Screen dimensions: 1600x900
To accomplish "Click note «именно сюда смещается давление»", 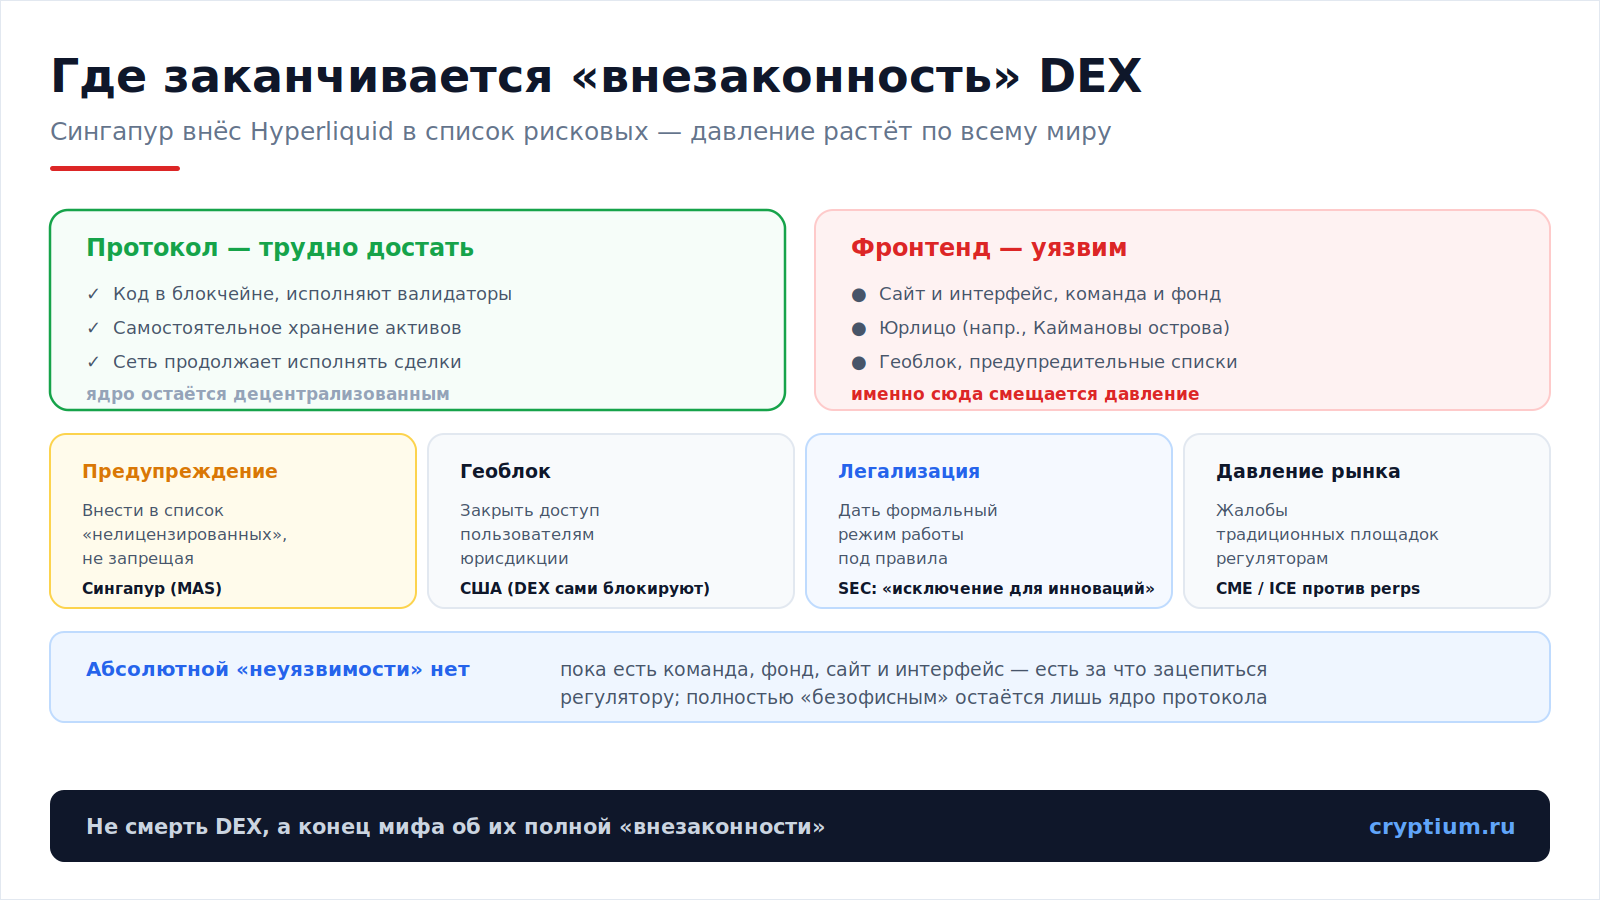I will coord(1025,394).
